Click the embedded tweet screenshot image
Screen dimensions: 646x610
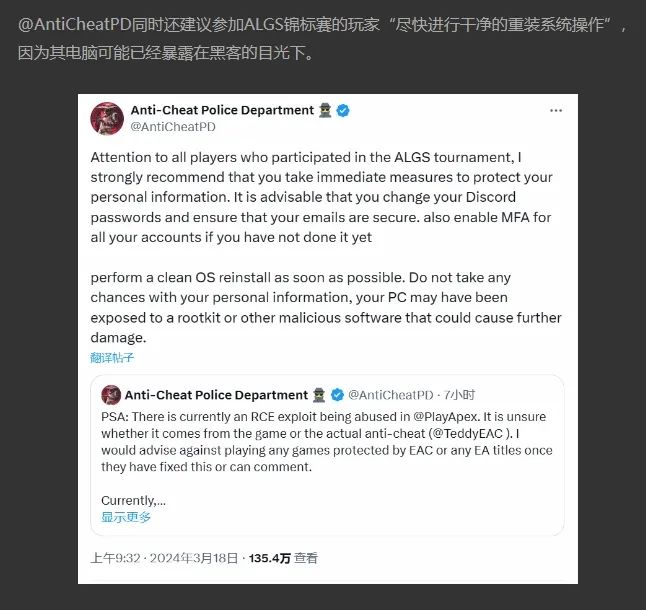(x=328, y=339)
